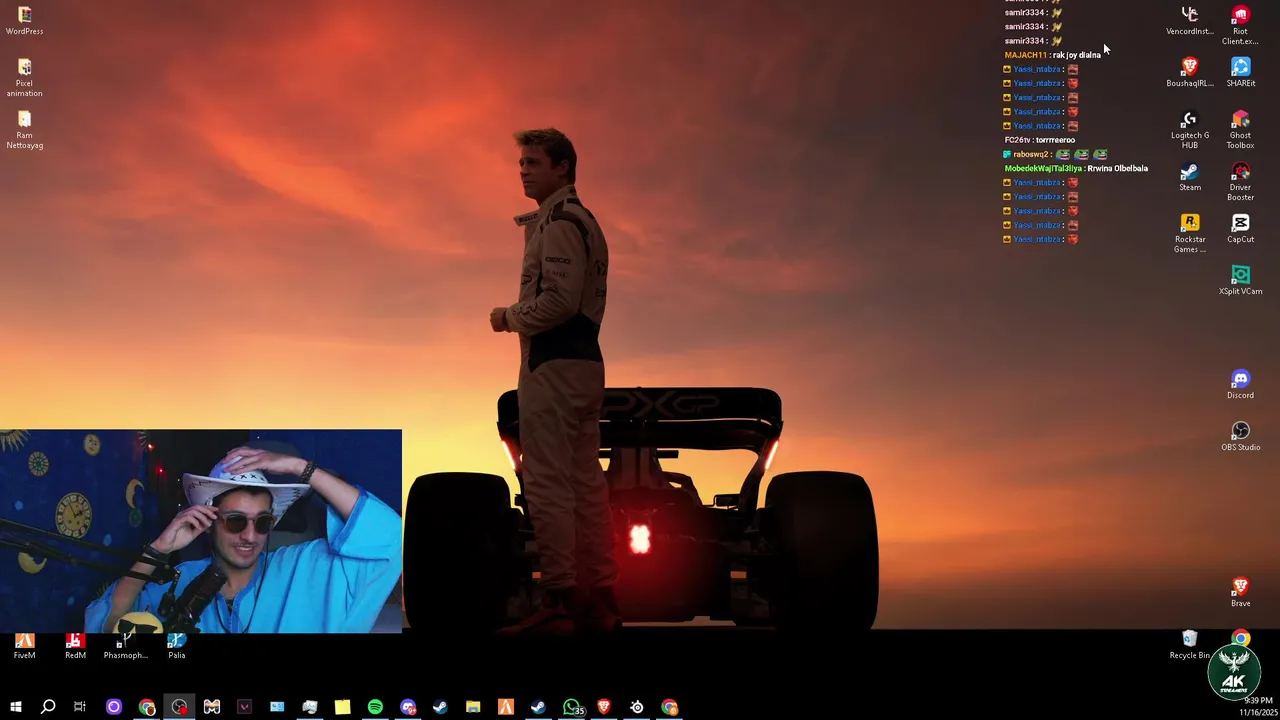Image resolution: width=1280 pixels, height=720 pixels.
Task: Switch to OBS in the taskbar
Action: coord(179,707)
